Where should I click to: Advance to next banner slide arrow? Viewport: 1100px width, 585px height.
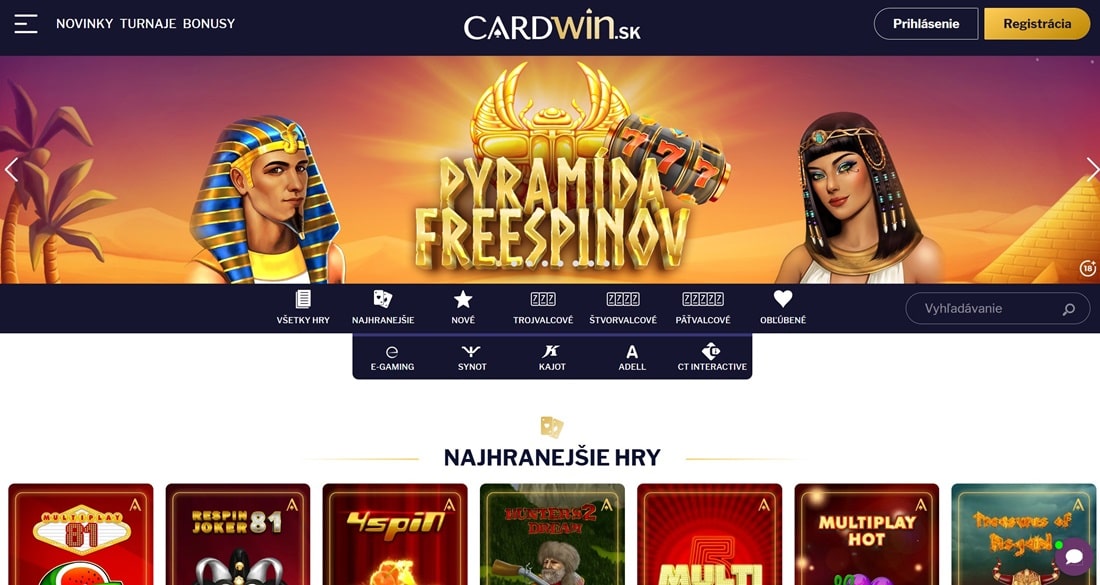(1092, 169)
